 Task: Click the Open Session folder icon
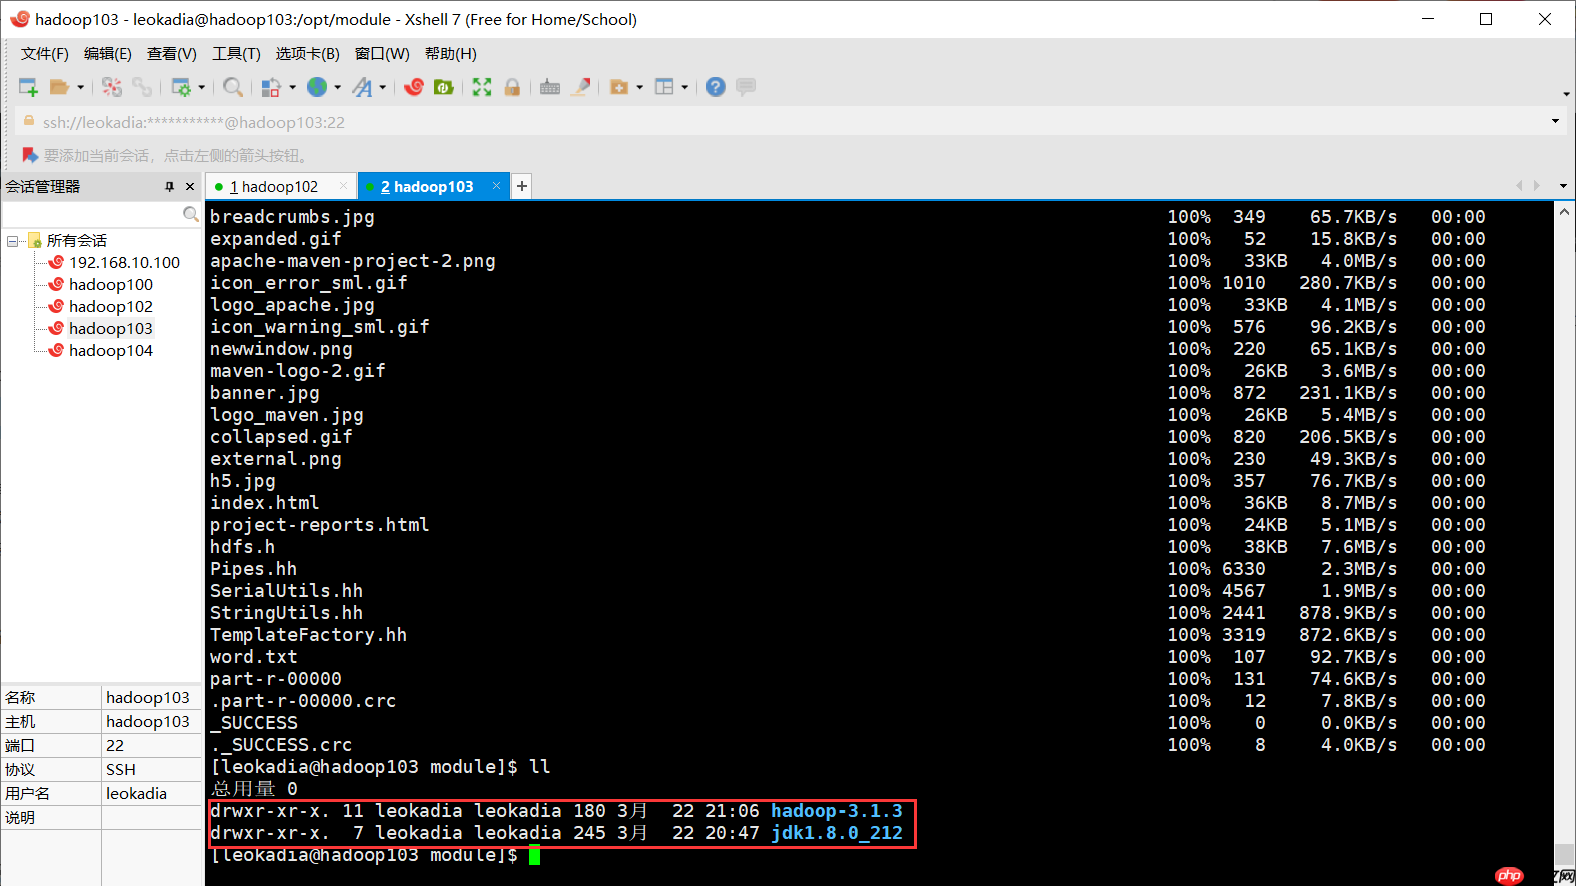[59, 87]
